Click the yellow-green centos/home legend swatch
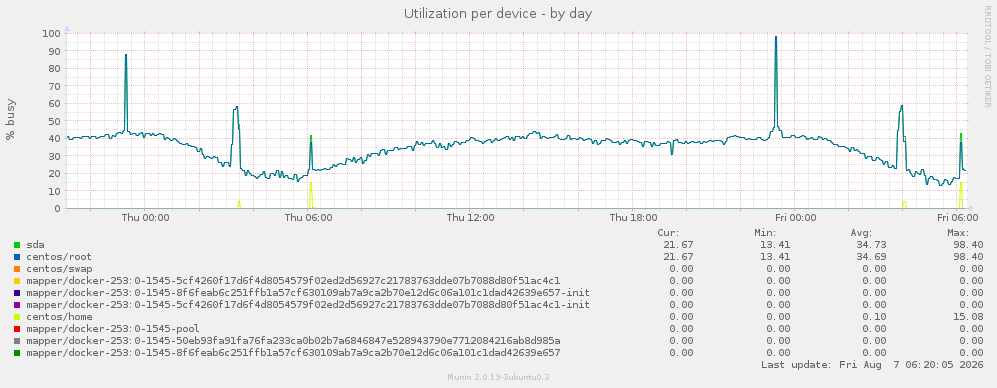 tap(17, 317)
